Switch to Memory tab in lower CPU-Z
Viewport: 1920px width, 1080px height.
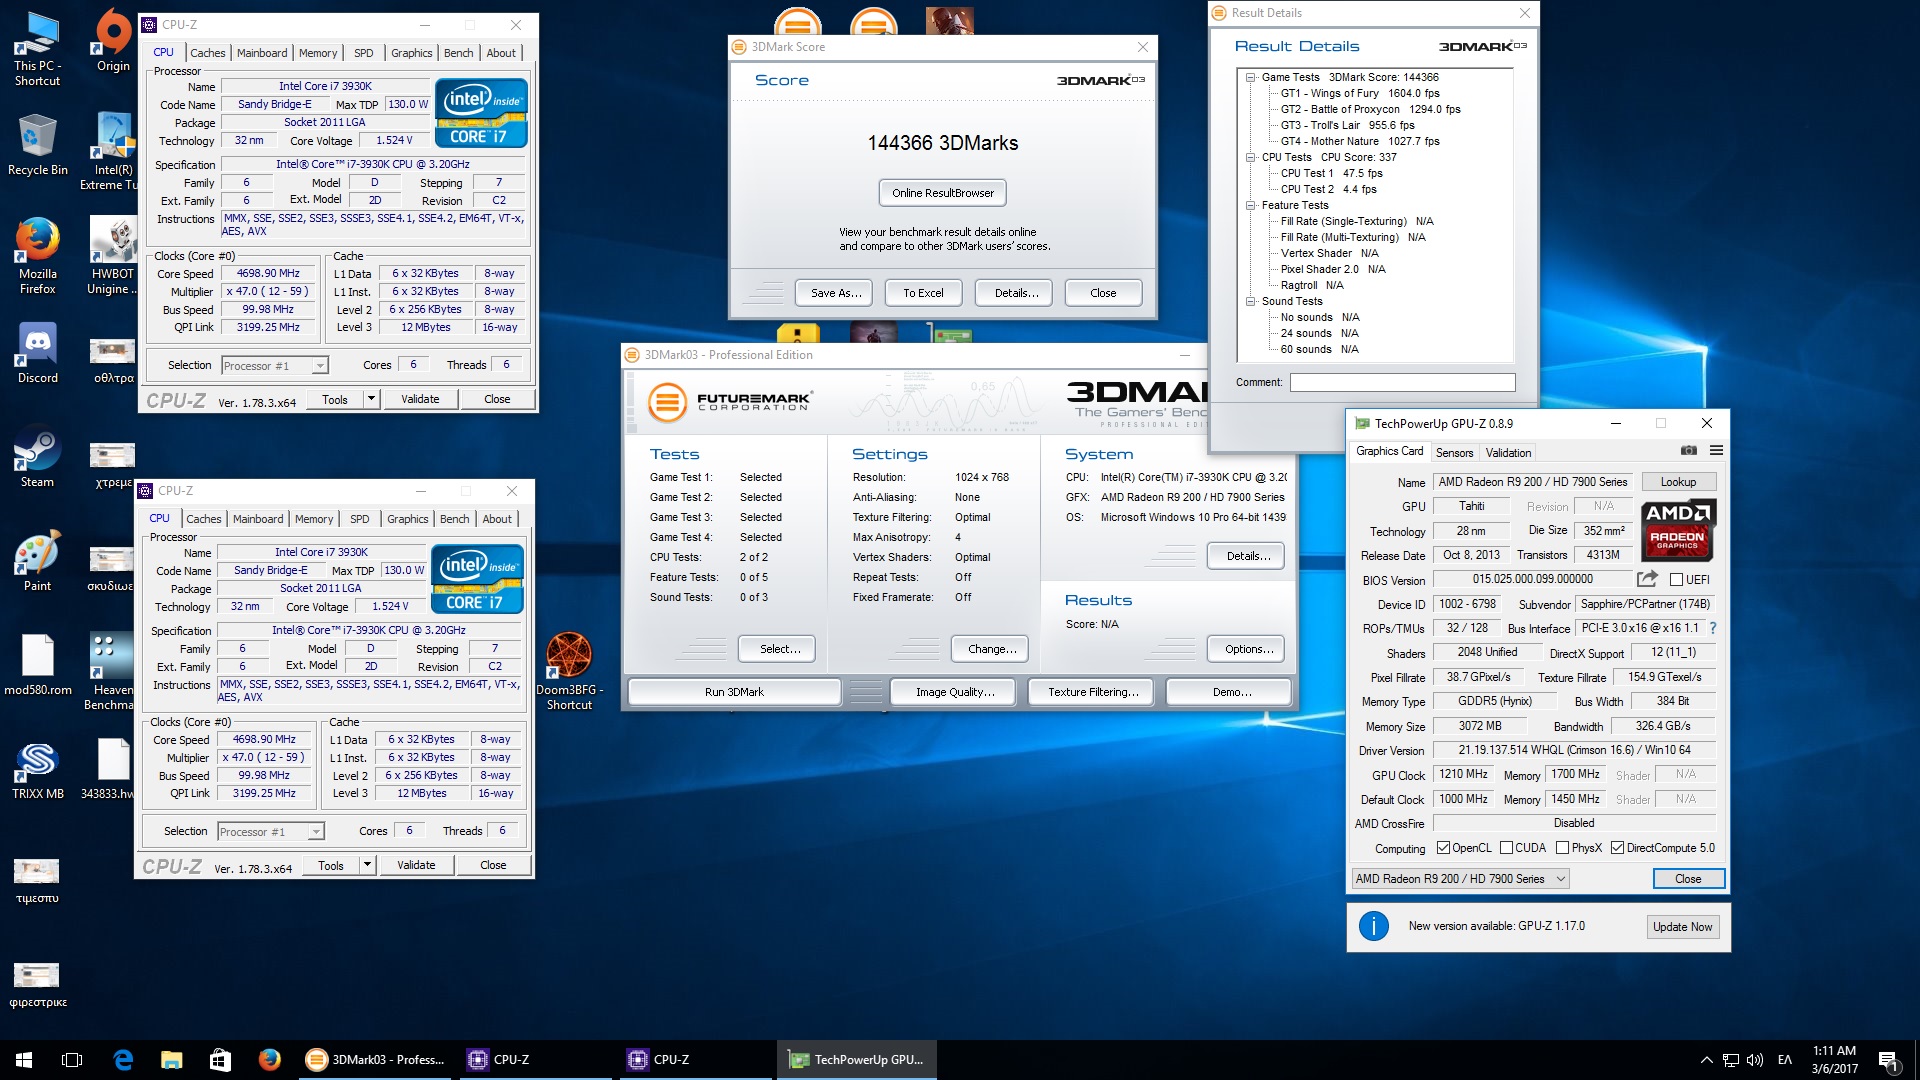tap(314, 519)
